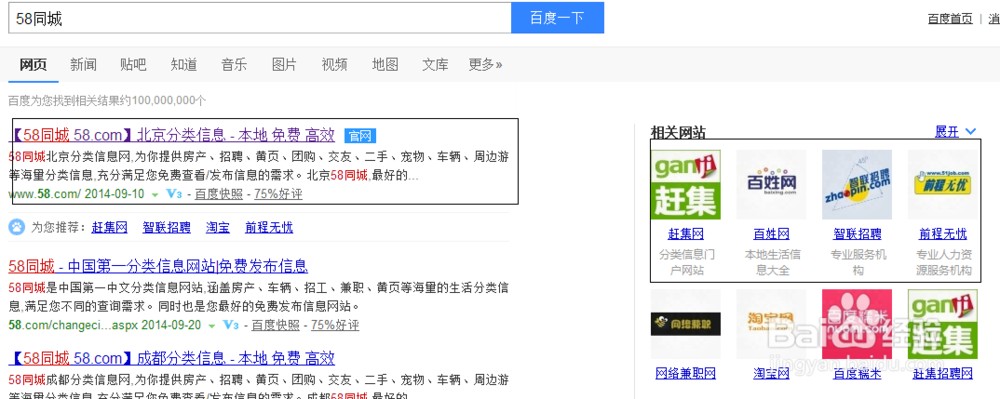This screenshot has height=399, width=1000.
Task: Open the 网络兼职网 logo thumbnail
Action: click(686, 324)
